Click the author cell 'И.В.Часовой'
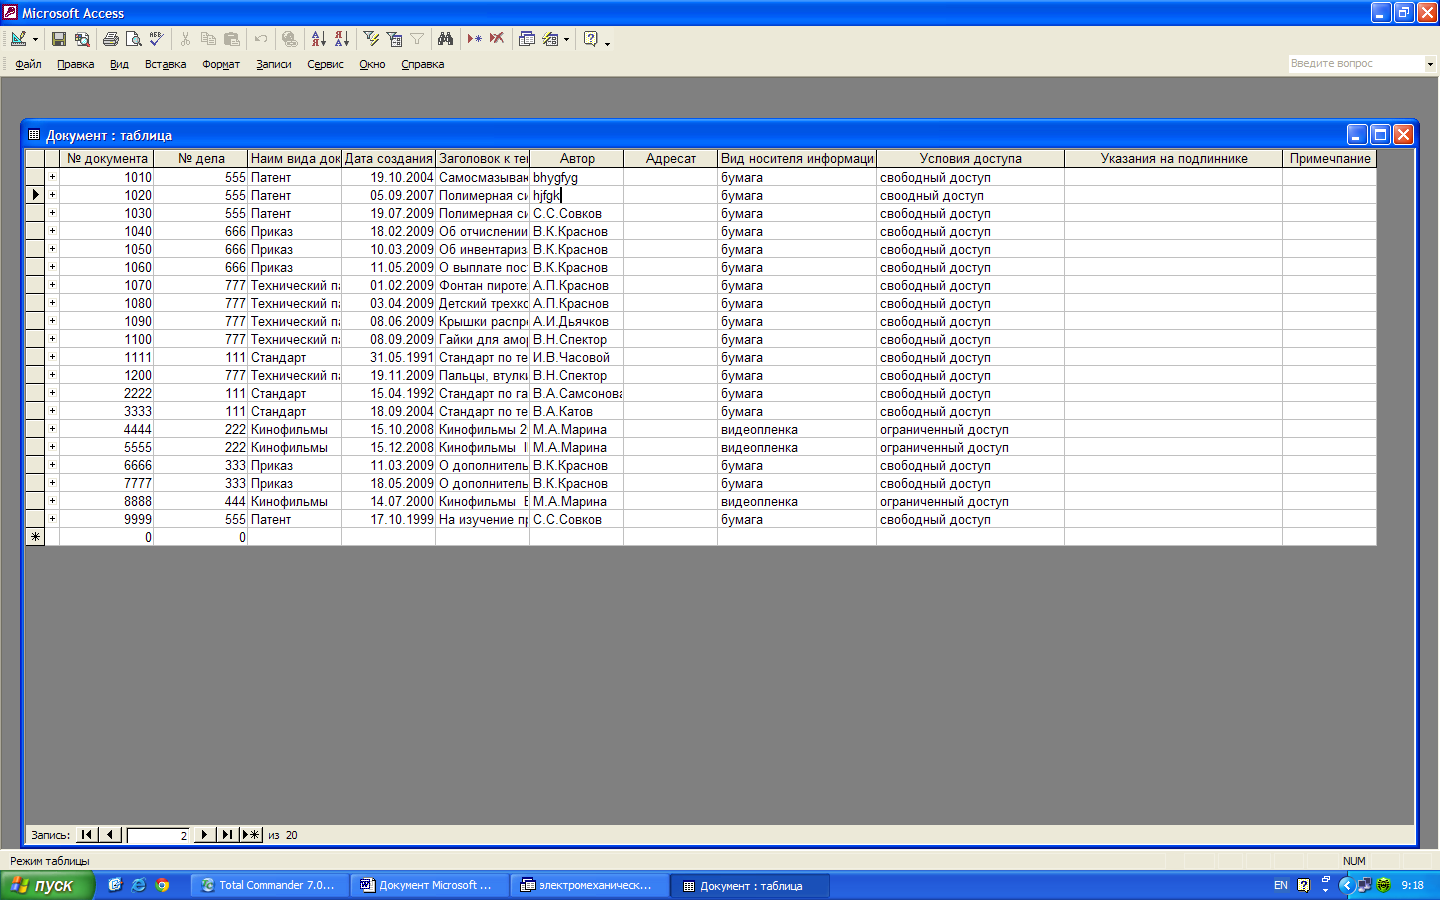 coord(576,357)
